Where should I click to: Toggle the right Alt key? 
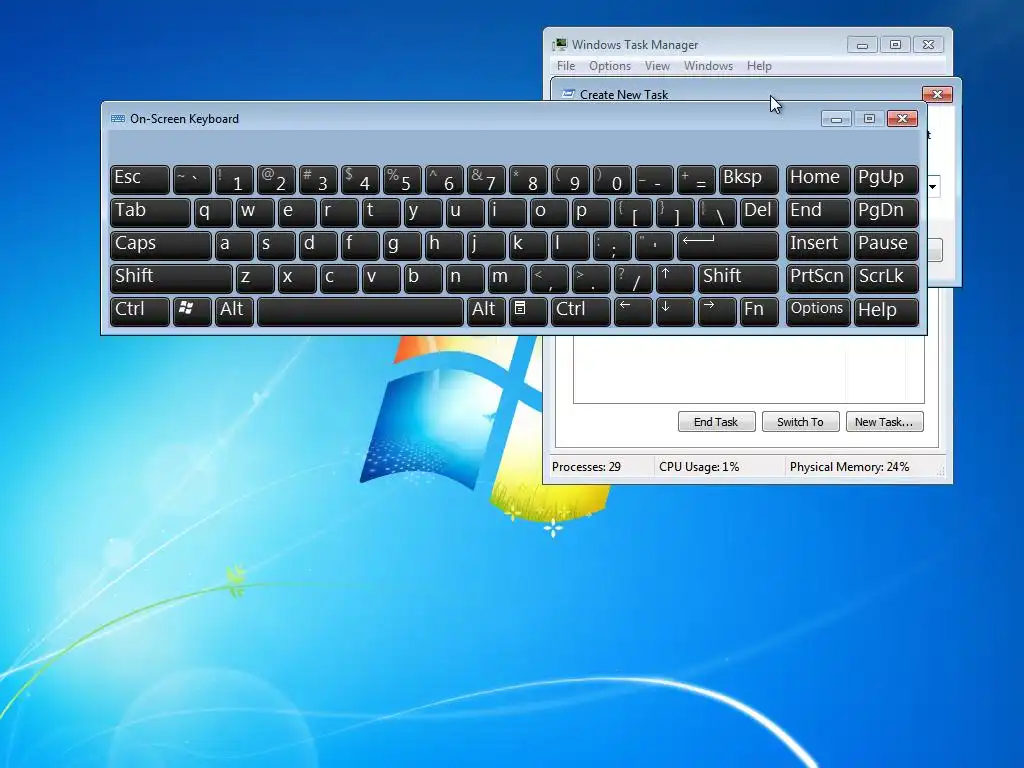486,312
